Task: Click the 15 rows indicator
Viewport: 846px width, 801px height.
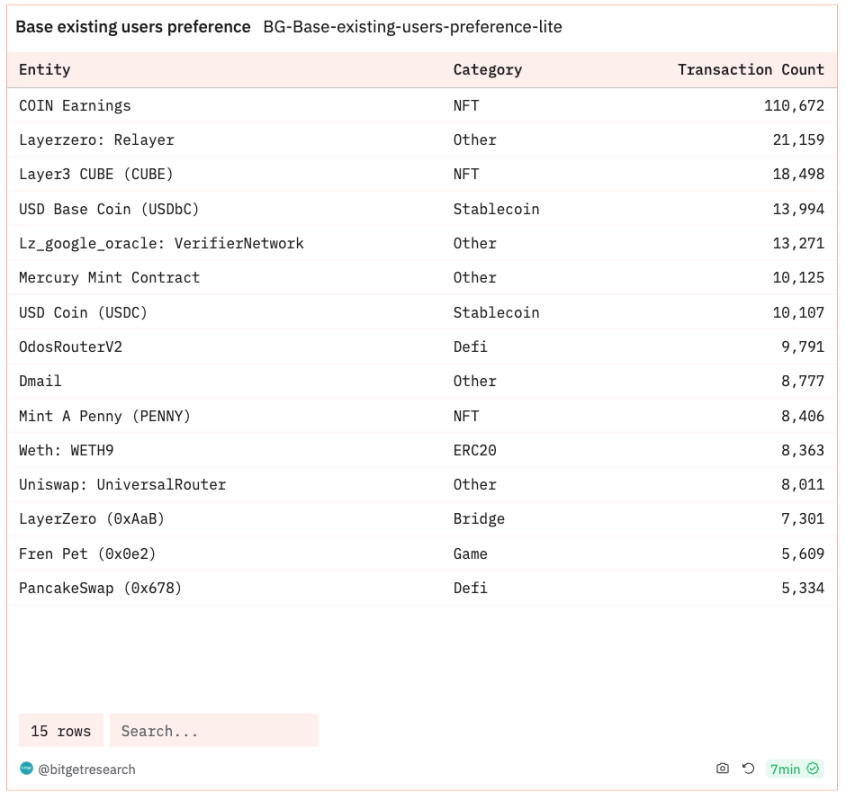Action: [x=61, y=730]
